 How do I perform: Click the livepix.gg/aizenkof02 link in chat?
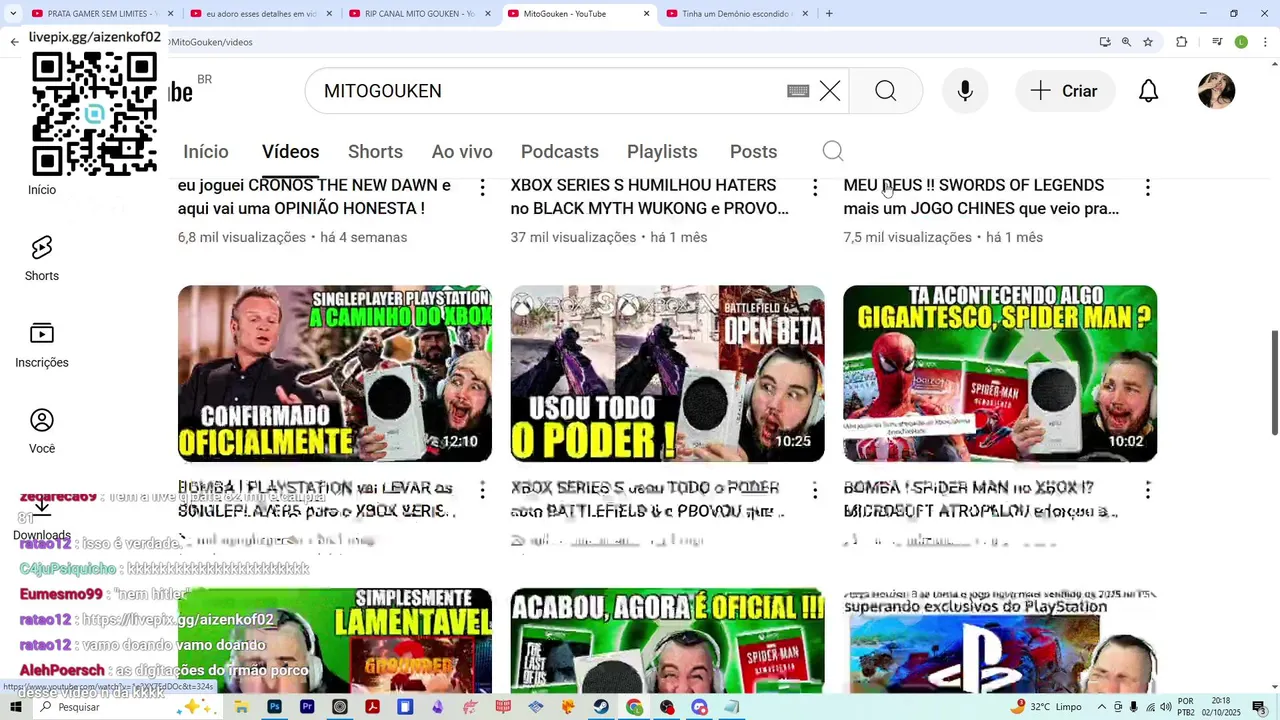(177, 620)
